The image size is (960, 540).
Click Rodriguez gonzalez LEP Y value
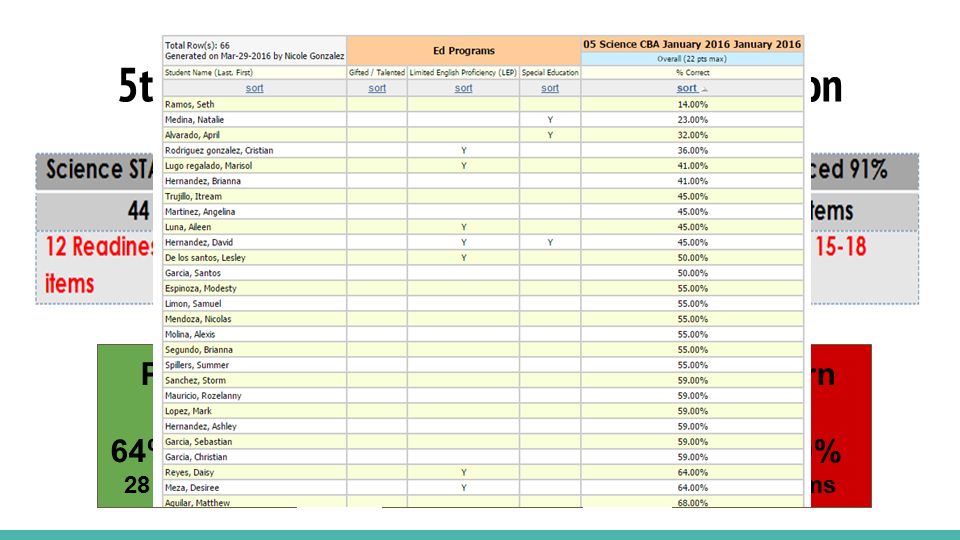463,150
